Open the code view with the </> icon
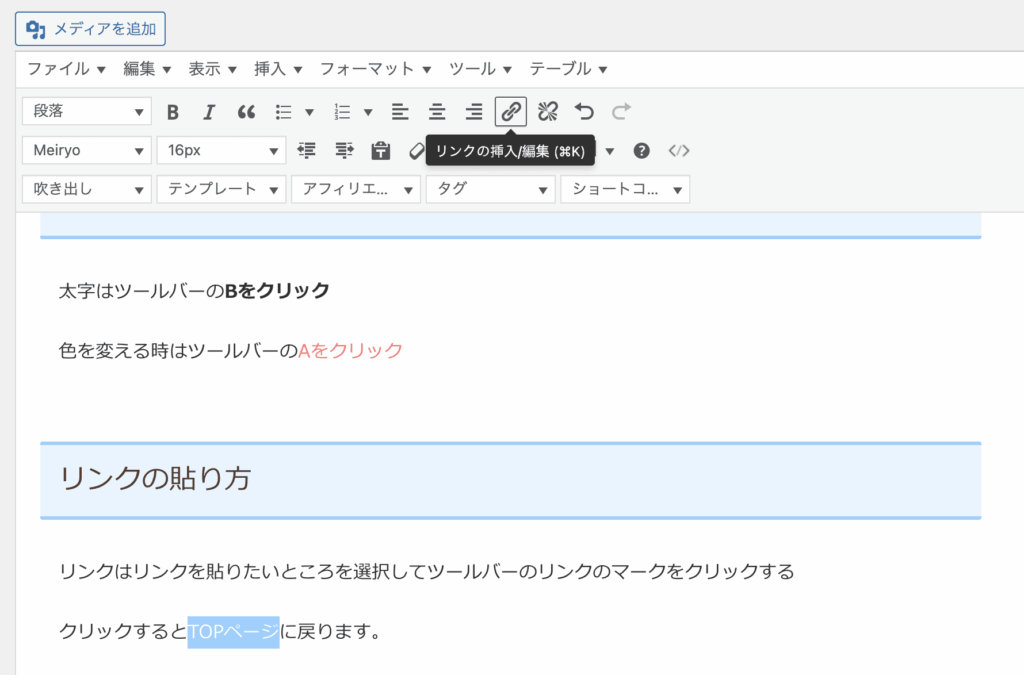The image size is (1024, 675). point(679,150)
